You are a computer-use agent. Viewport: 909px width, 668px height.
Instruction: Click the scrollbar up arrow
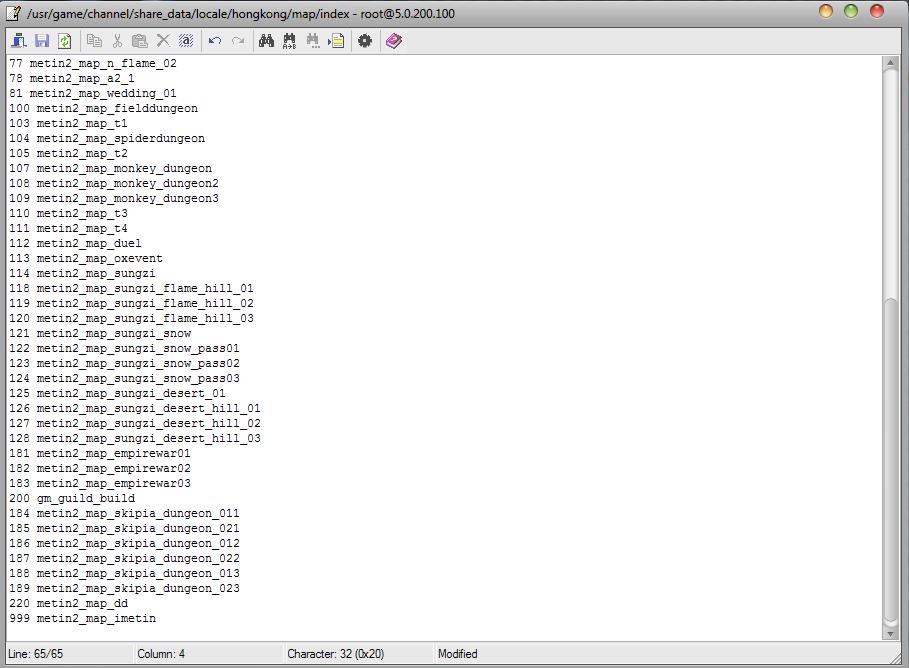(x=890, y=63)
